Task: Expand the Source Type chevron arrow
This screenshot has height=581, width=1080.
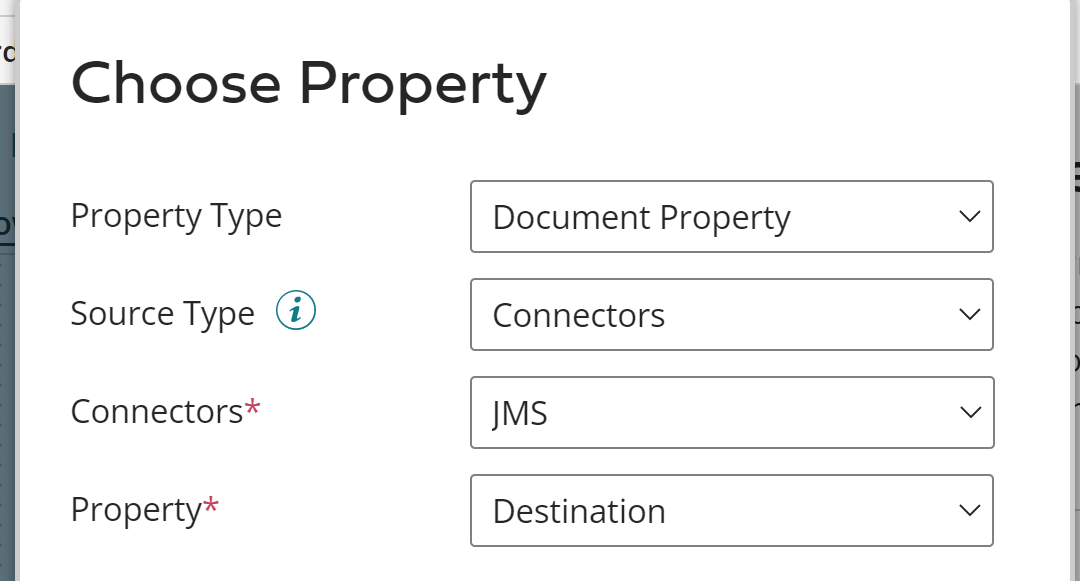Action: 968,314
